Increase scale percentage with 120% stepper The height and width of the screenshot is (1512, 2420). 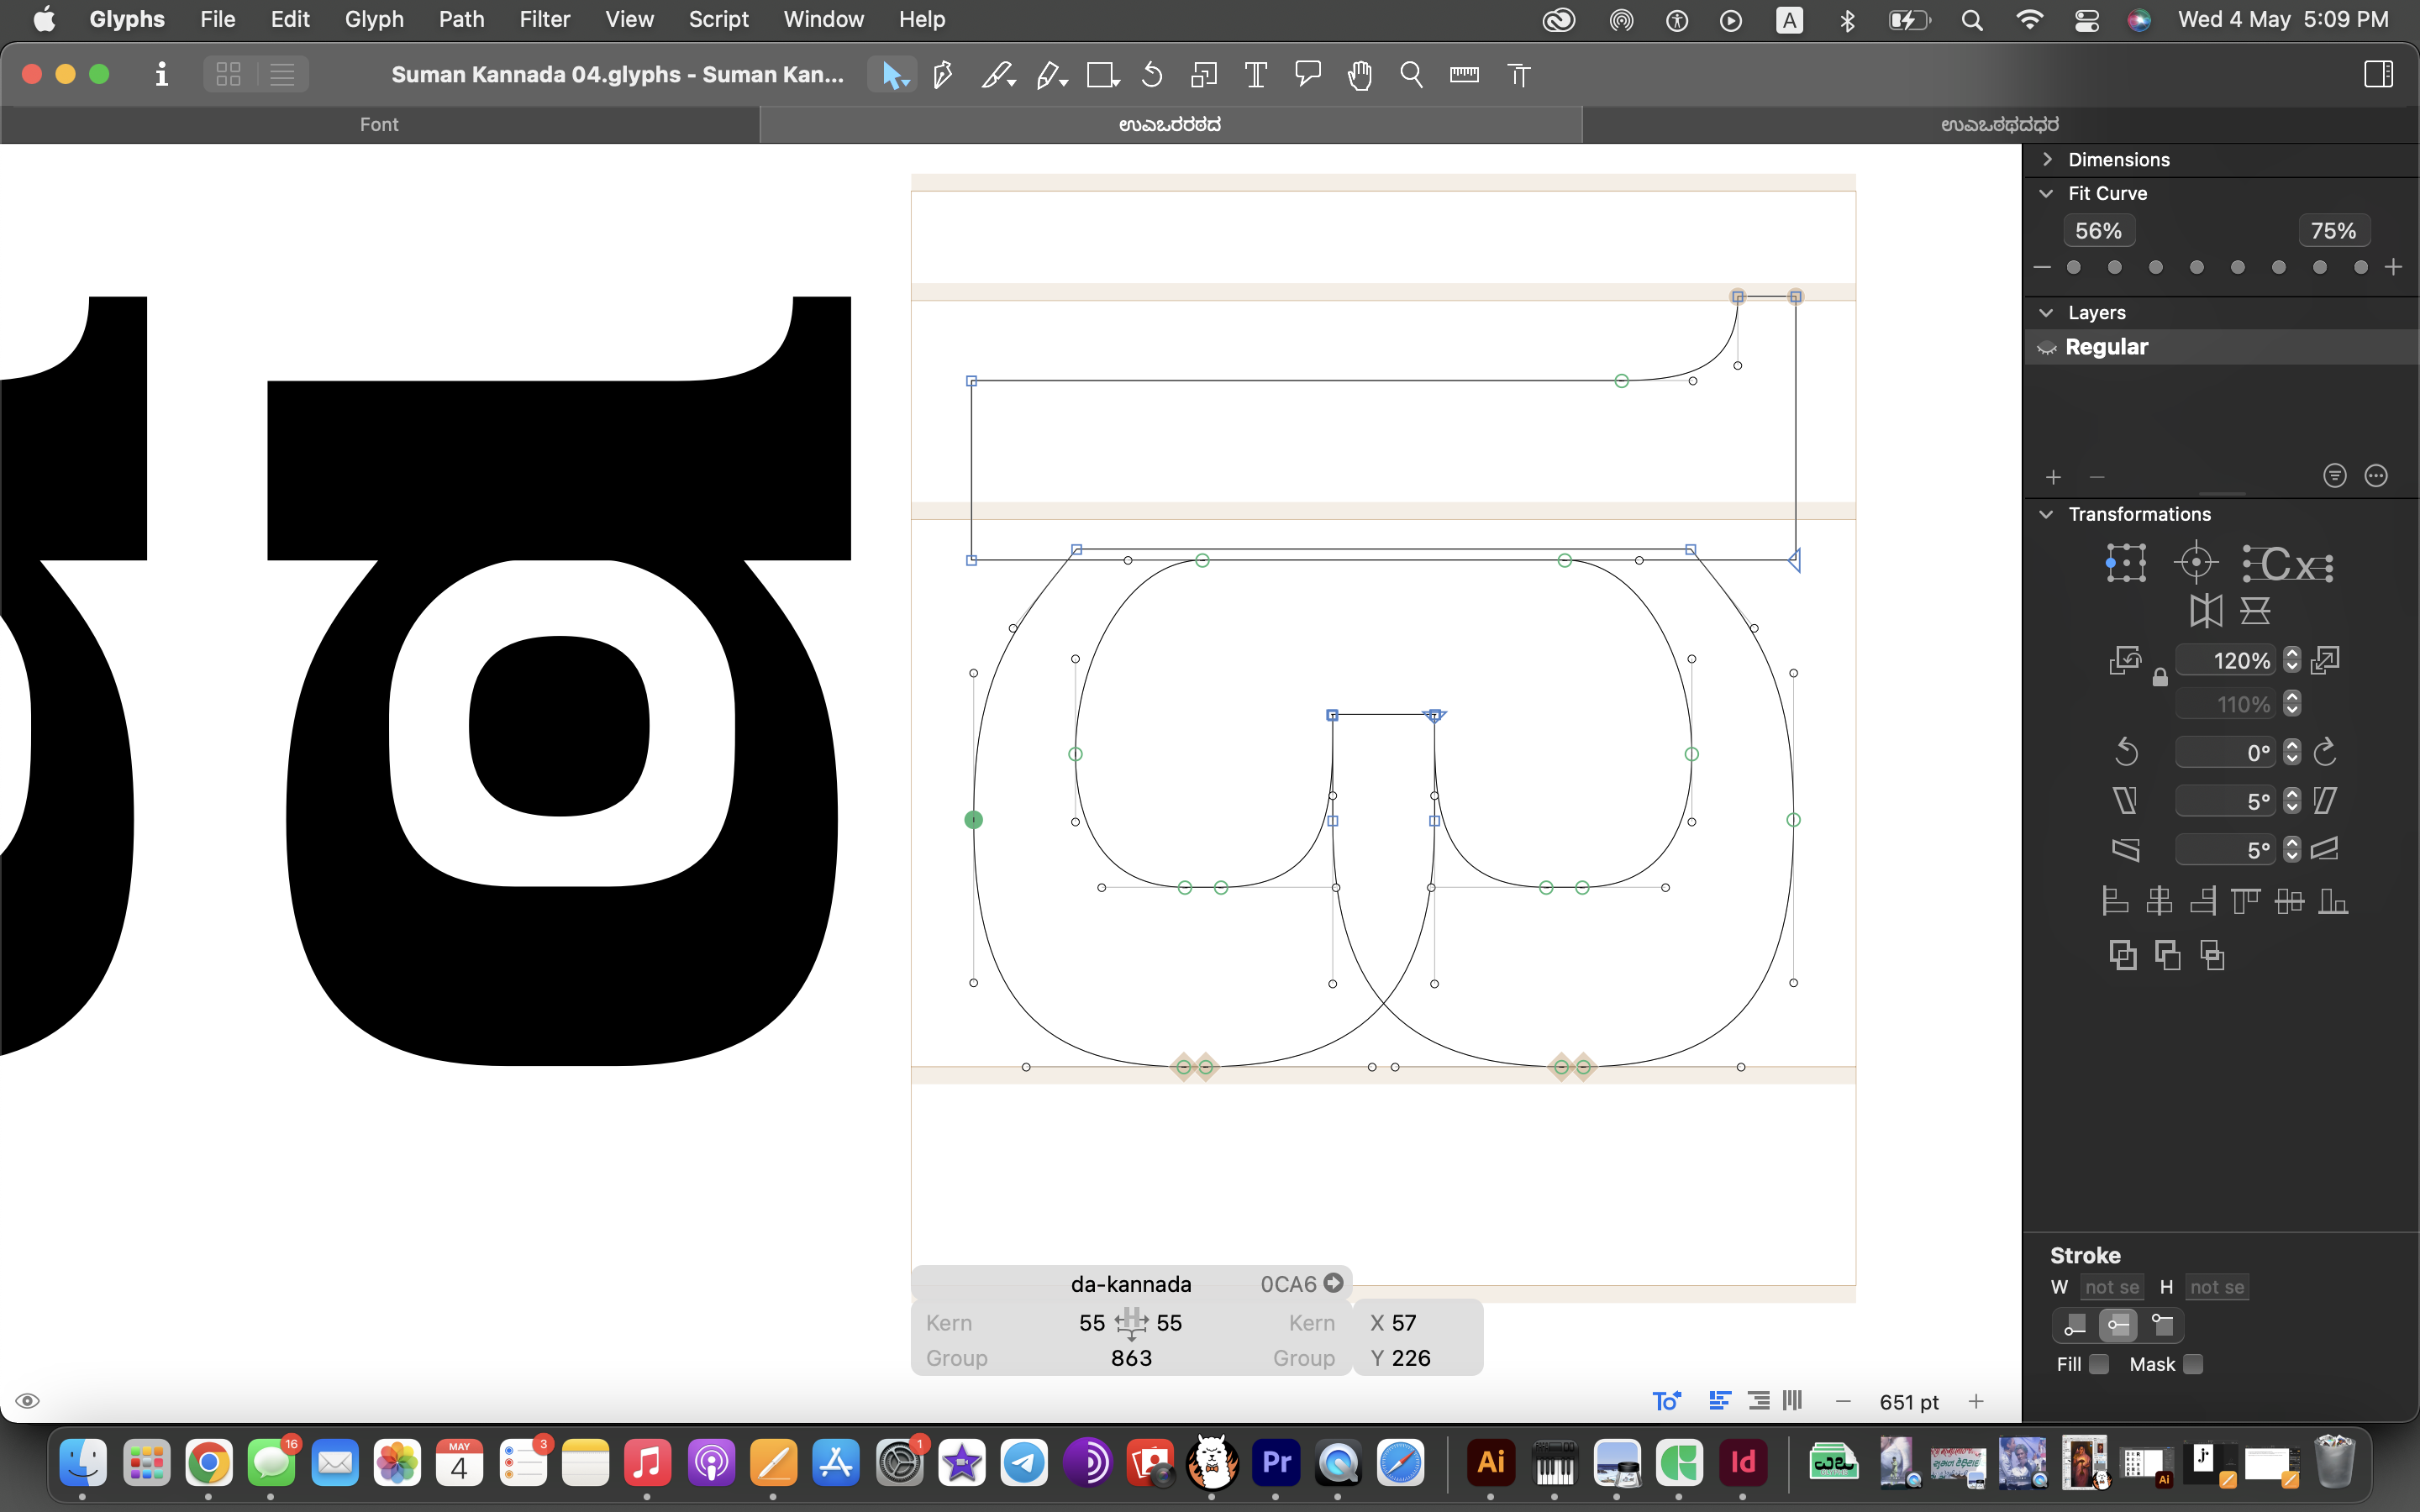click(2292, 654)
